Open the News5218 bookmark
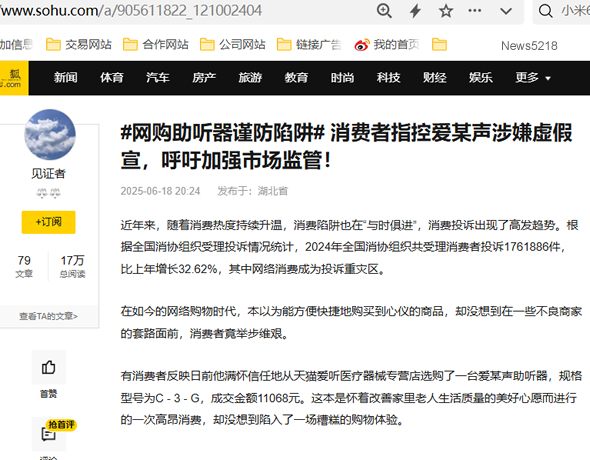This screenshot has height=460, width=590. [529, 46]
